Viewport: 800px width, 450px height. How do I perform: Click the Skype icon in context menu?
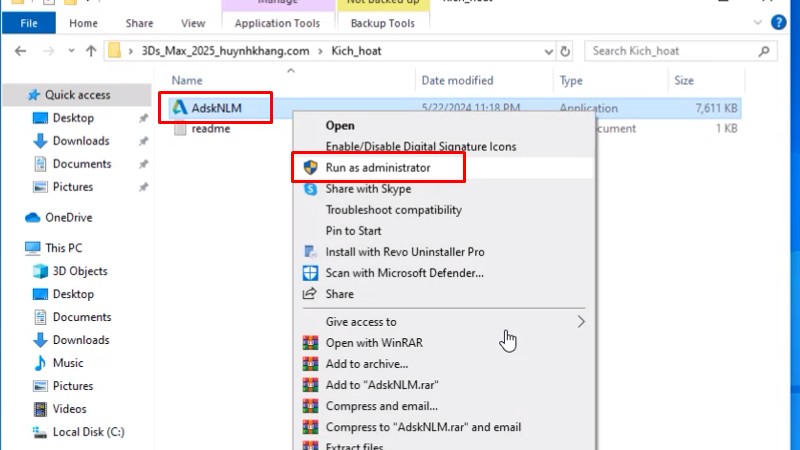(x=310, y=189)
